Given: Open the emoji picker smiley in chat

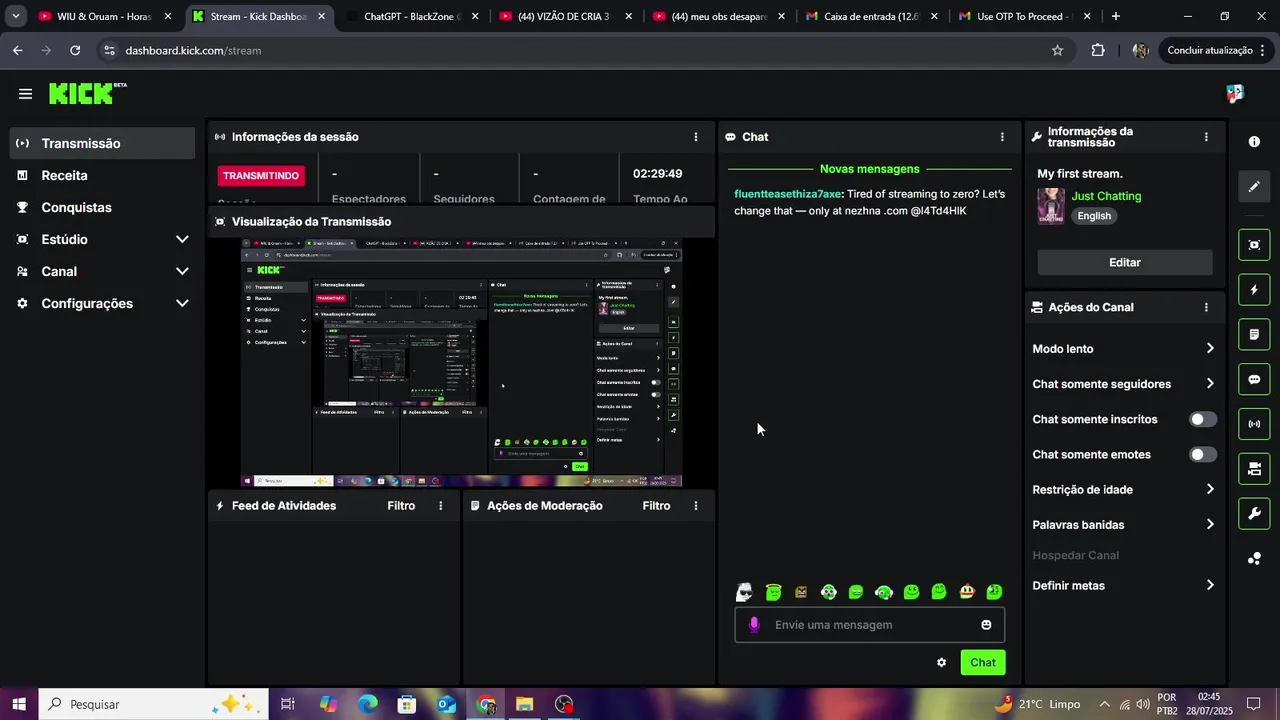Looking at the screenshot, I should [x=986, y=625].
